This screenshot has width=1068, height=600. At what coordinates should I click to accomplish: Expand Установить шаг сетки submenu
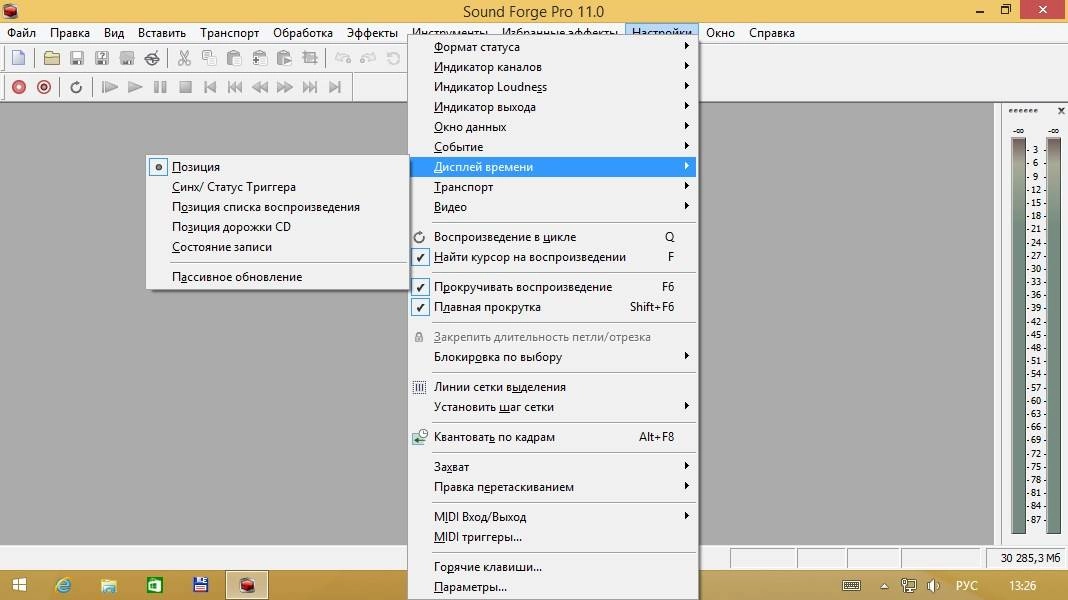pyautogui.click(x=553, y=407)
